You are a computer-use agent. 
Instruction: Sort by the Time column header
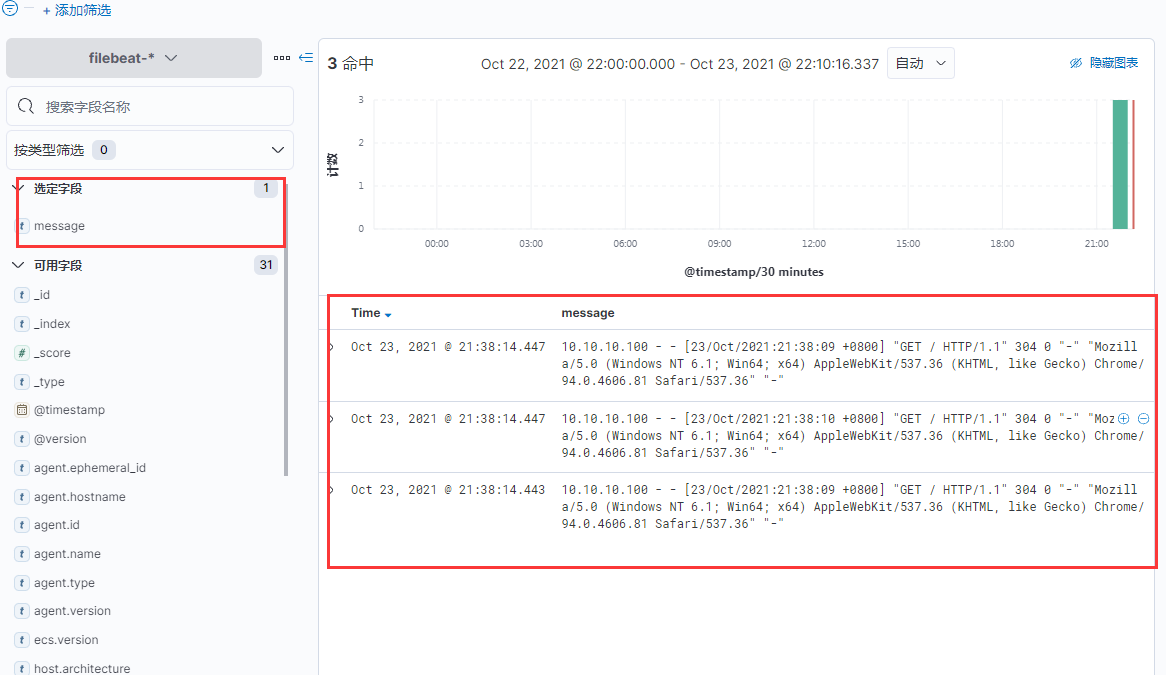point(366,313)
